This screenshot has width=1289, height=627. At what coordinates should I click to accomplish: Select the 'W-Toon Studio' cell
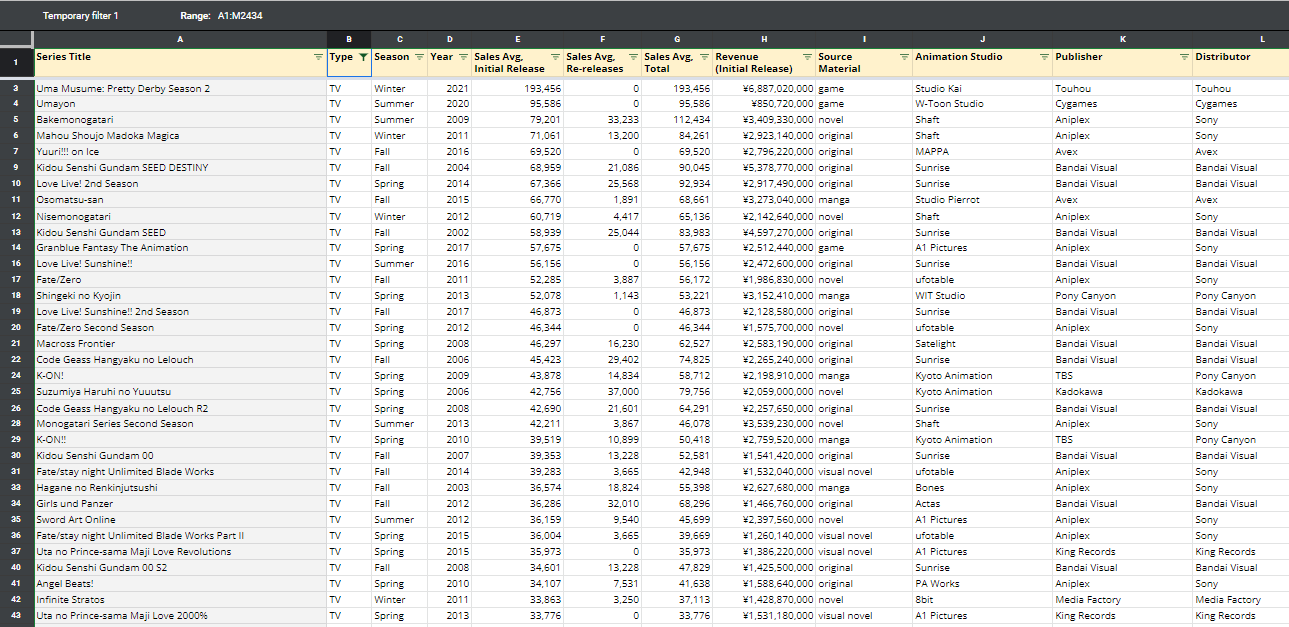982,104
